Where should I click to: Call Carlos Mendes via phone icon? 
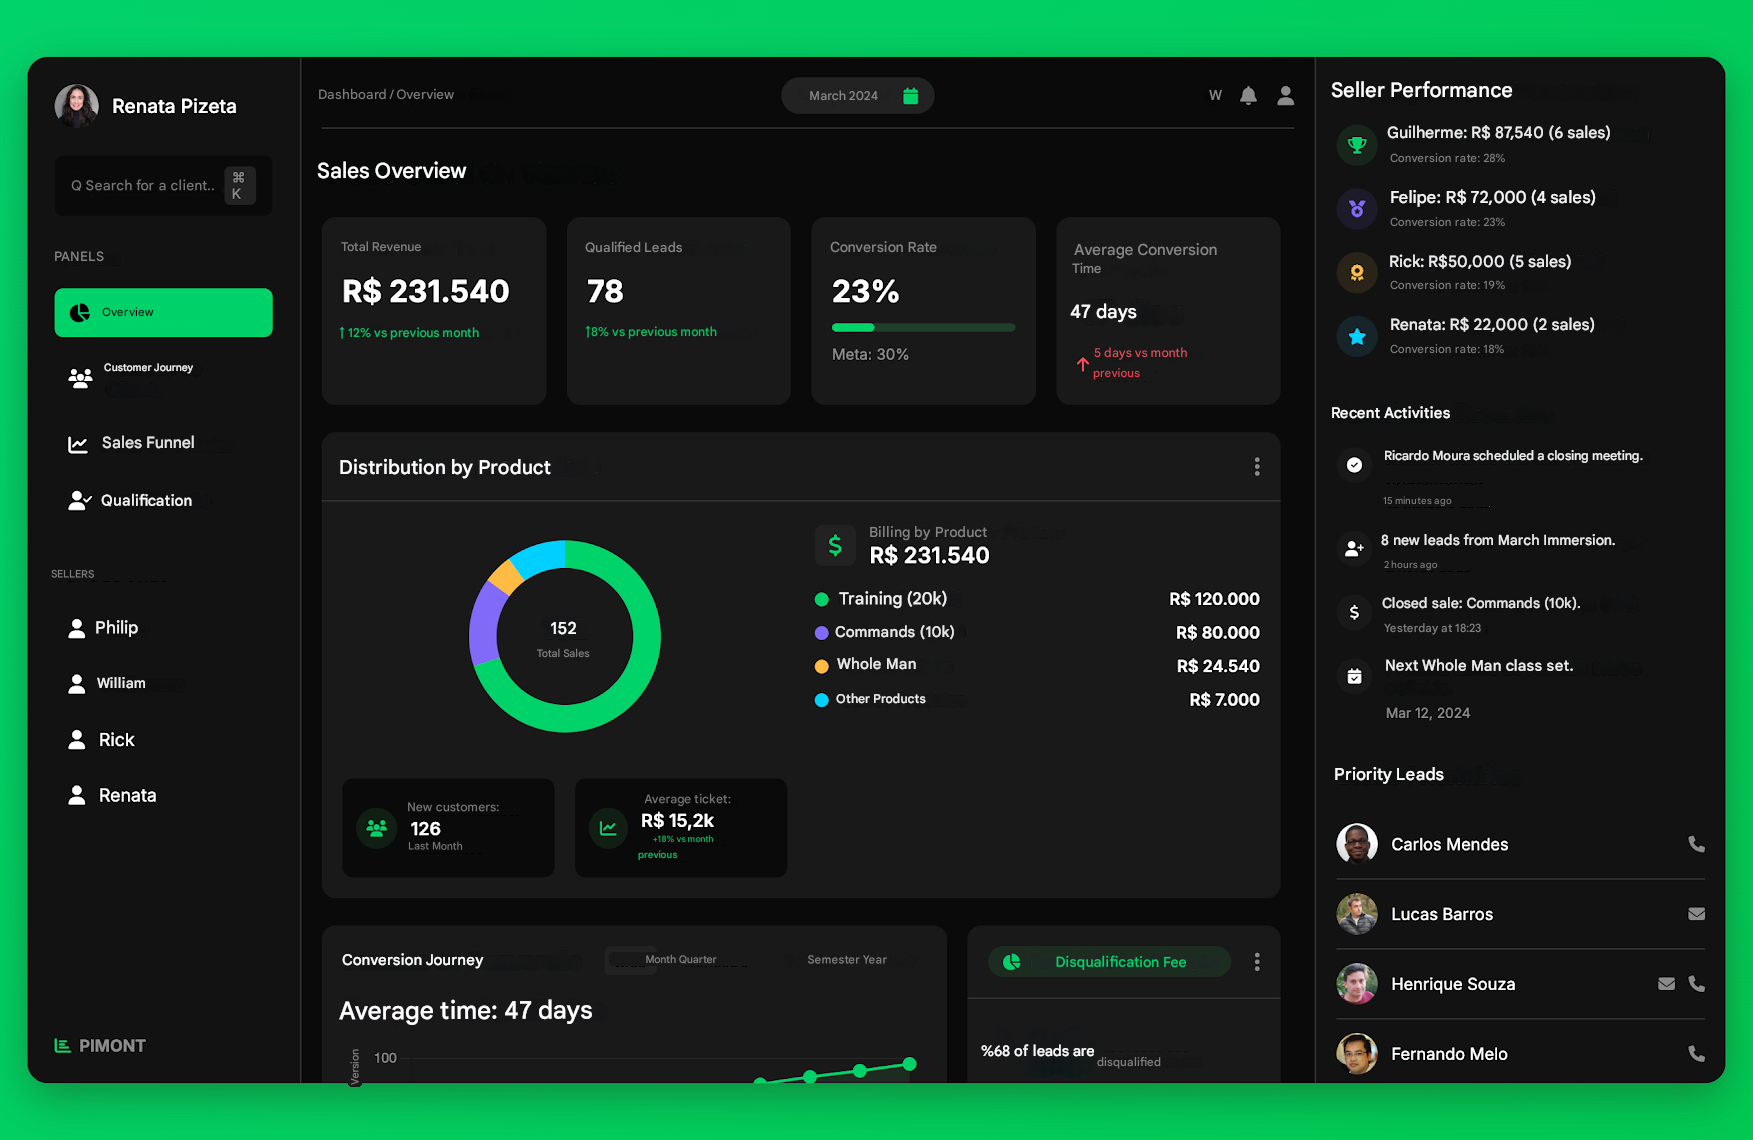pyautogui.click(x=1697, y=844)
